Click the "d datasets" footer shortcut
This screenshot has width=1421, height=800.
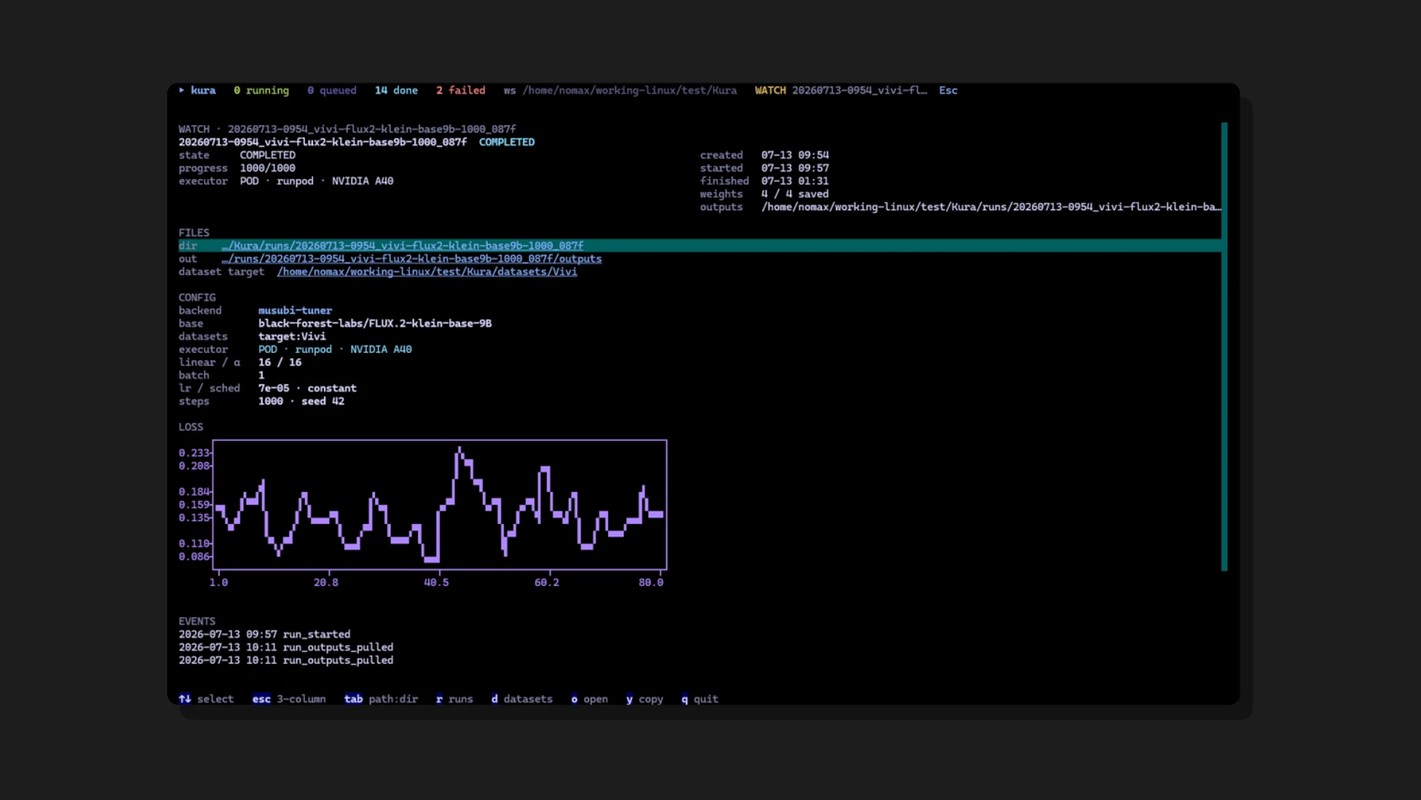[522, 699]
